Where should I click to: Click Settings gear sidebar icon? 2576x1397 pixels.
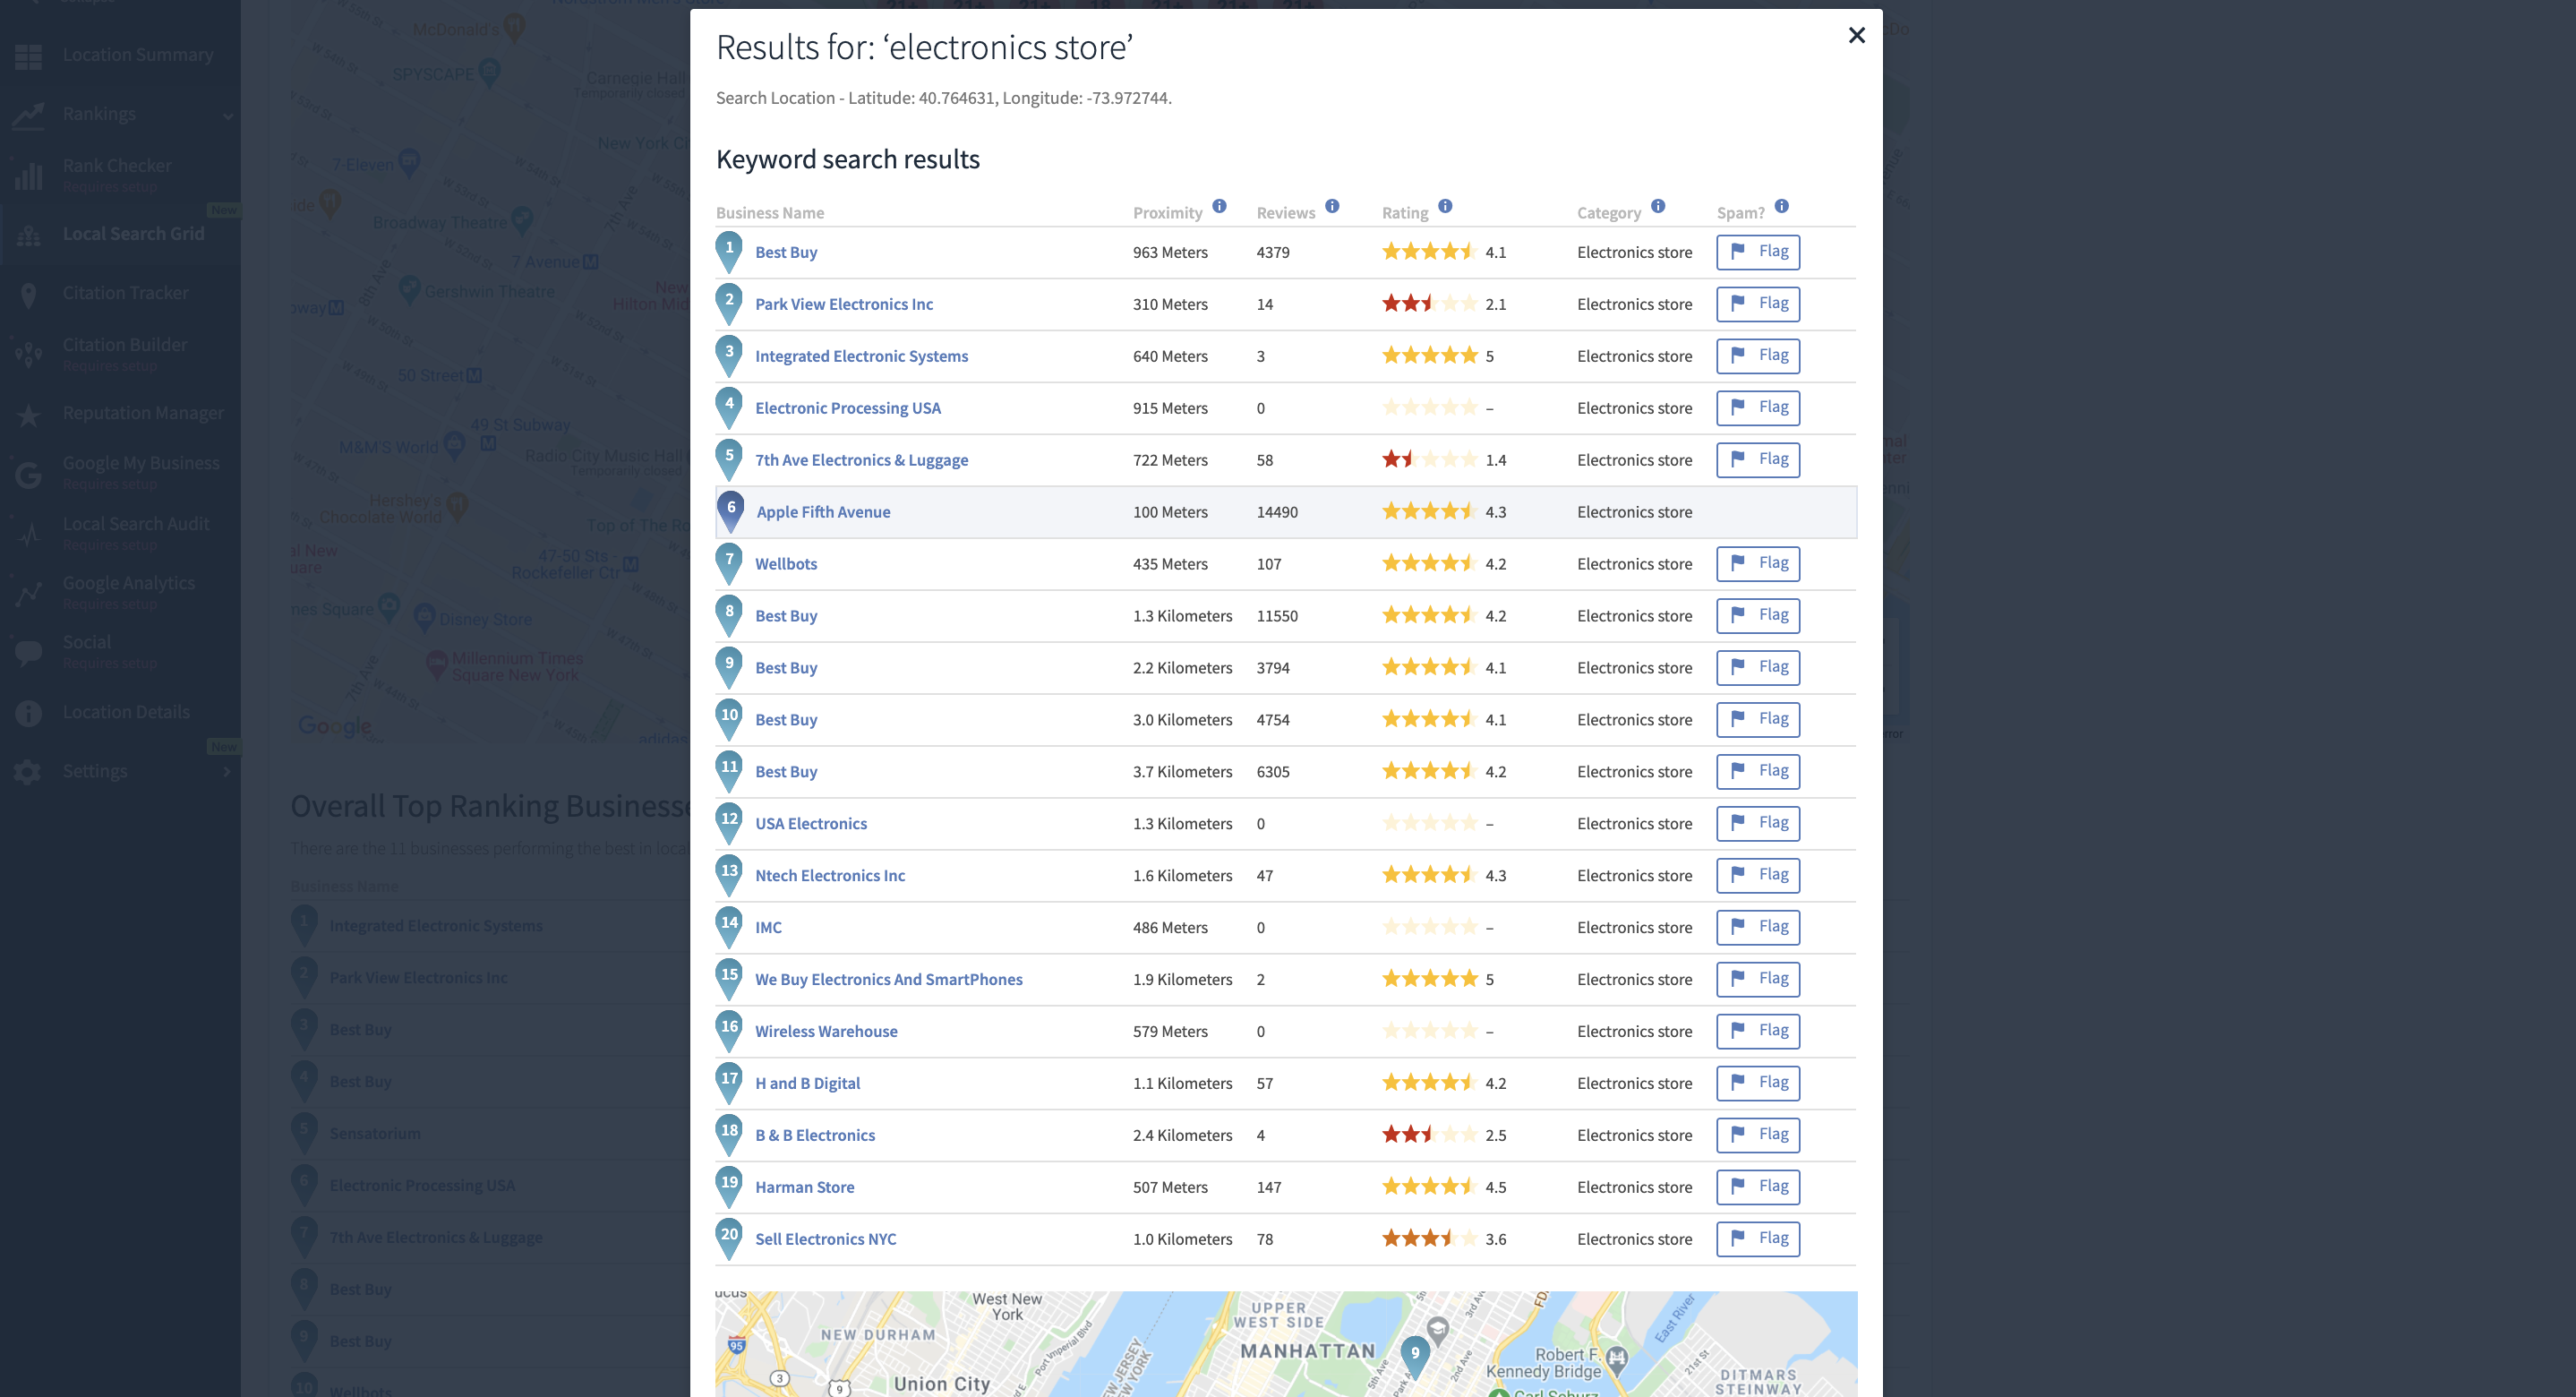click(28, 772)
